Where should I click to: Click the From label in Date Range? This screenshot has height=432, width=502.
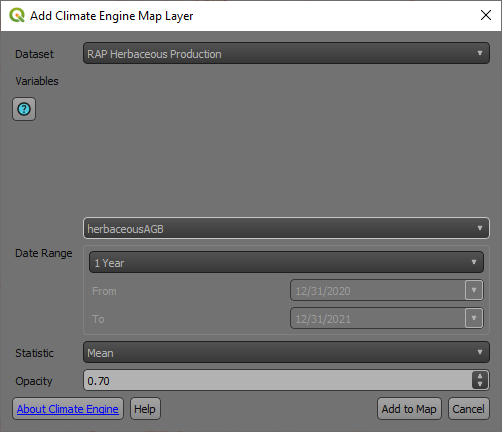tap(104, 291)
